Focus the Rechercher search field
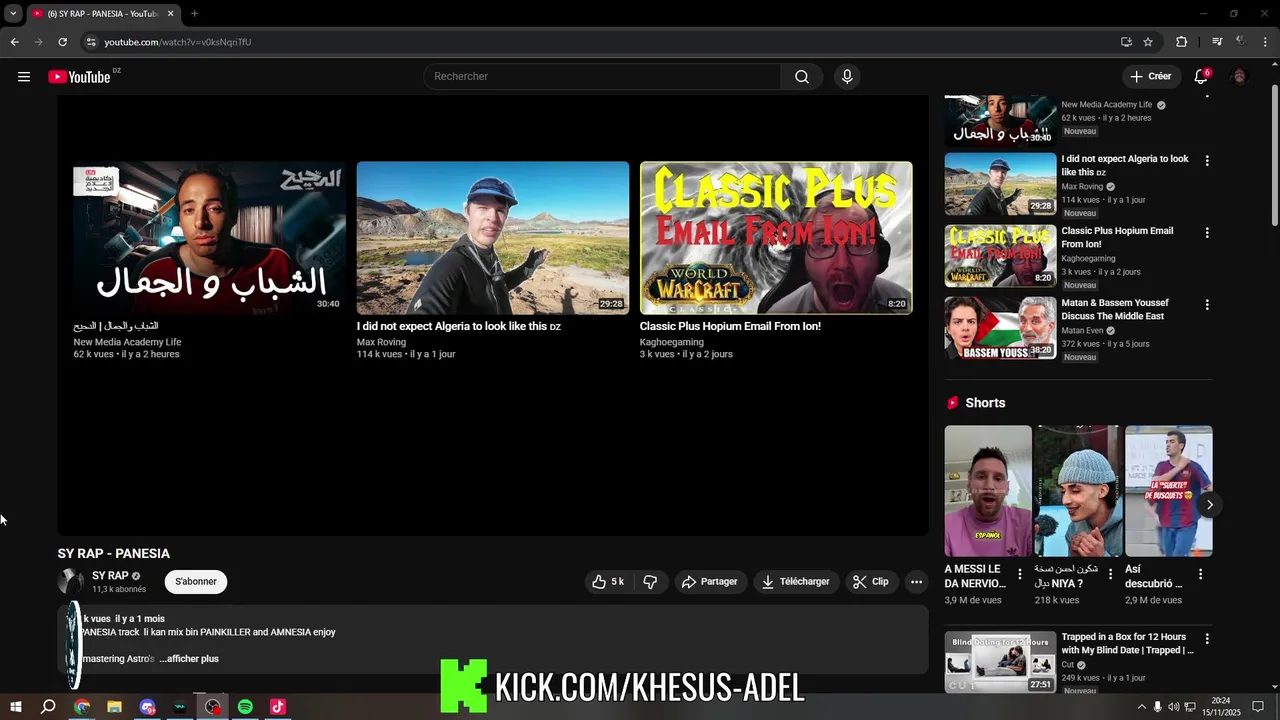Viewport: 1280px width, 720px height. (x=602, y=77)
